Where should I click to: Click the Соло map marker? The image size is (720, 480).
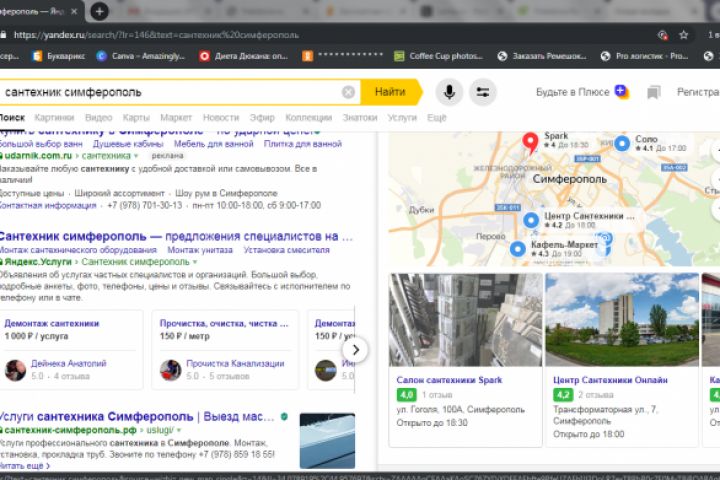point(622,143)
